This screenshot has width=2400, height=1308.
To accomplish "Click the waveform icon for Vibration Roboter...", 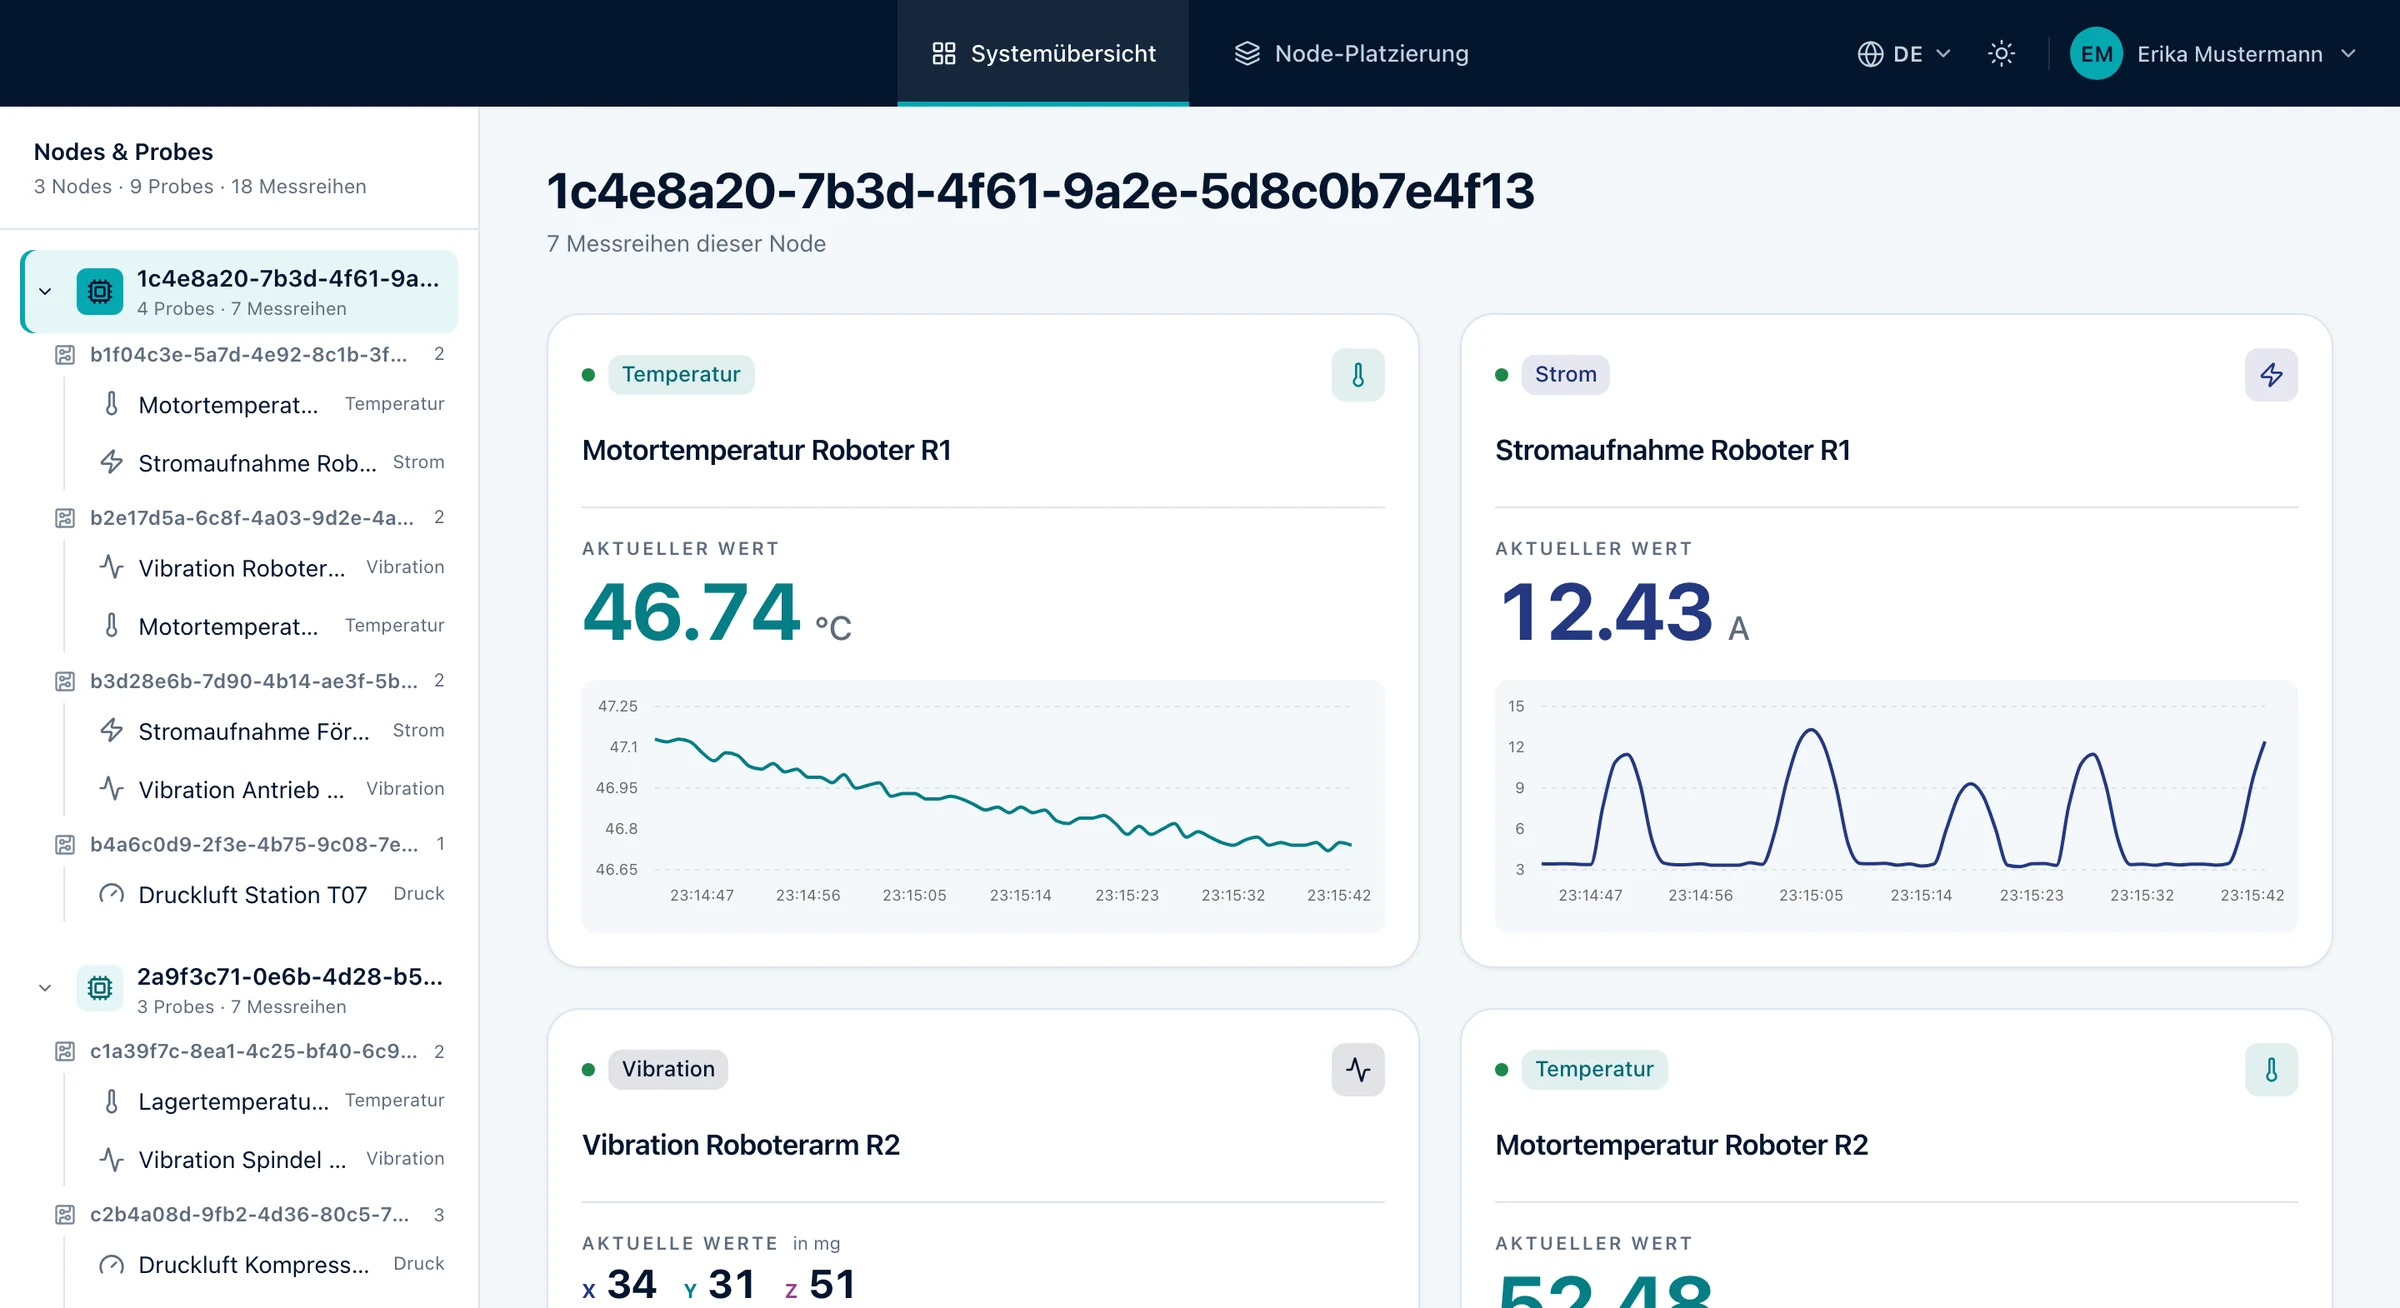I will point(112,567).
